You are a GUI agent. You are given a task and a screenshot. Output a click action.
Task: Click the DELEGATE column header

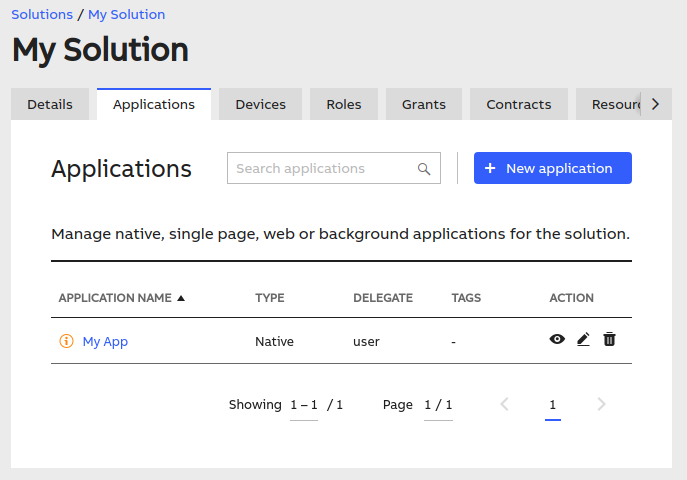[383, 298]
